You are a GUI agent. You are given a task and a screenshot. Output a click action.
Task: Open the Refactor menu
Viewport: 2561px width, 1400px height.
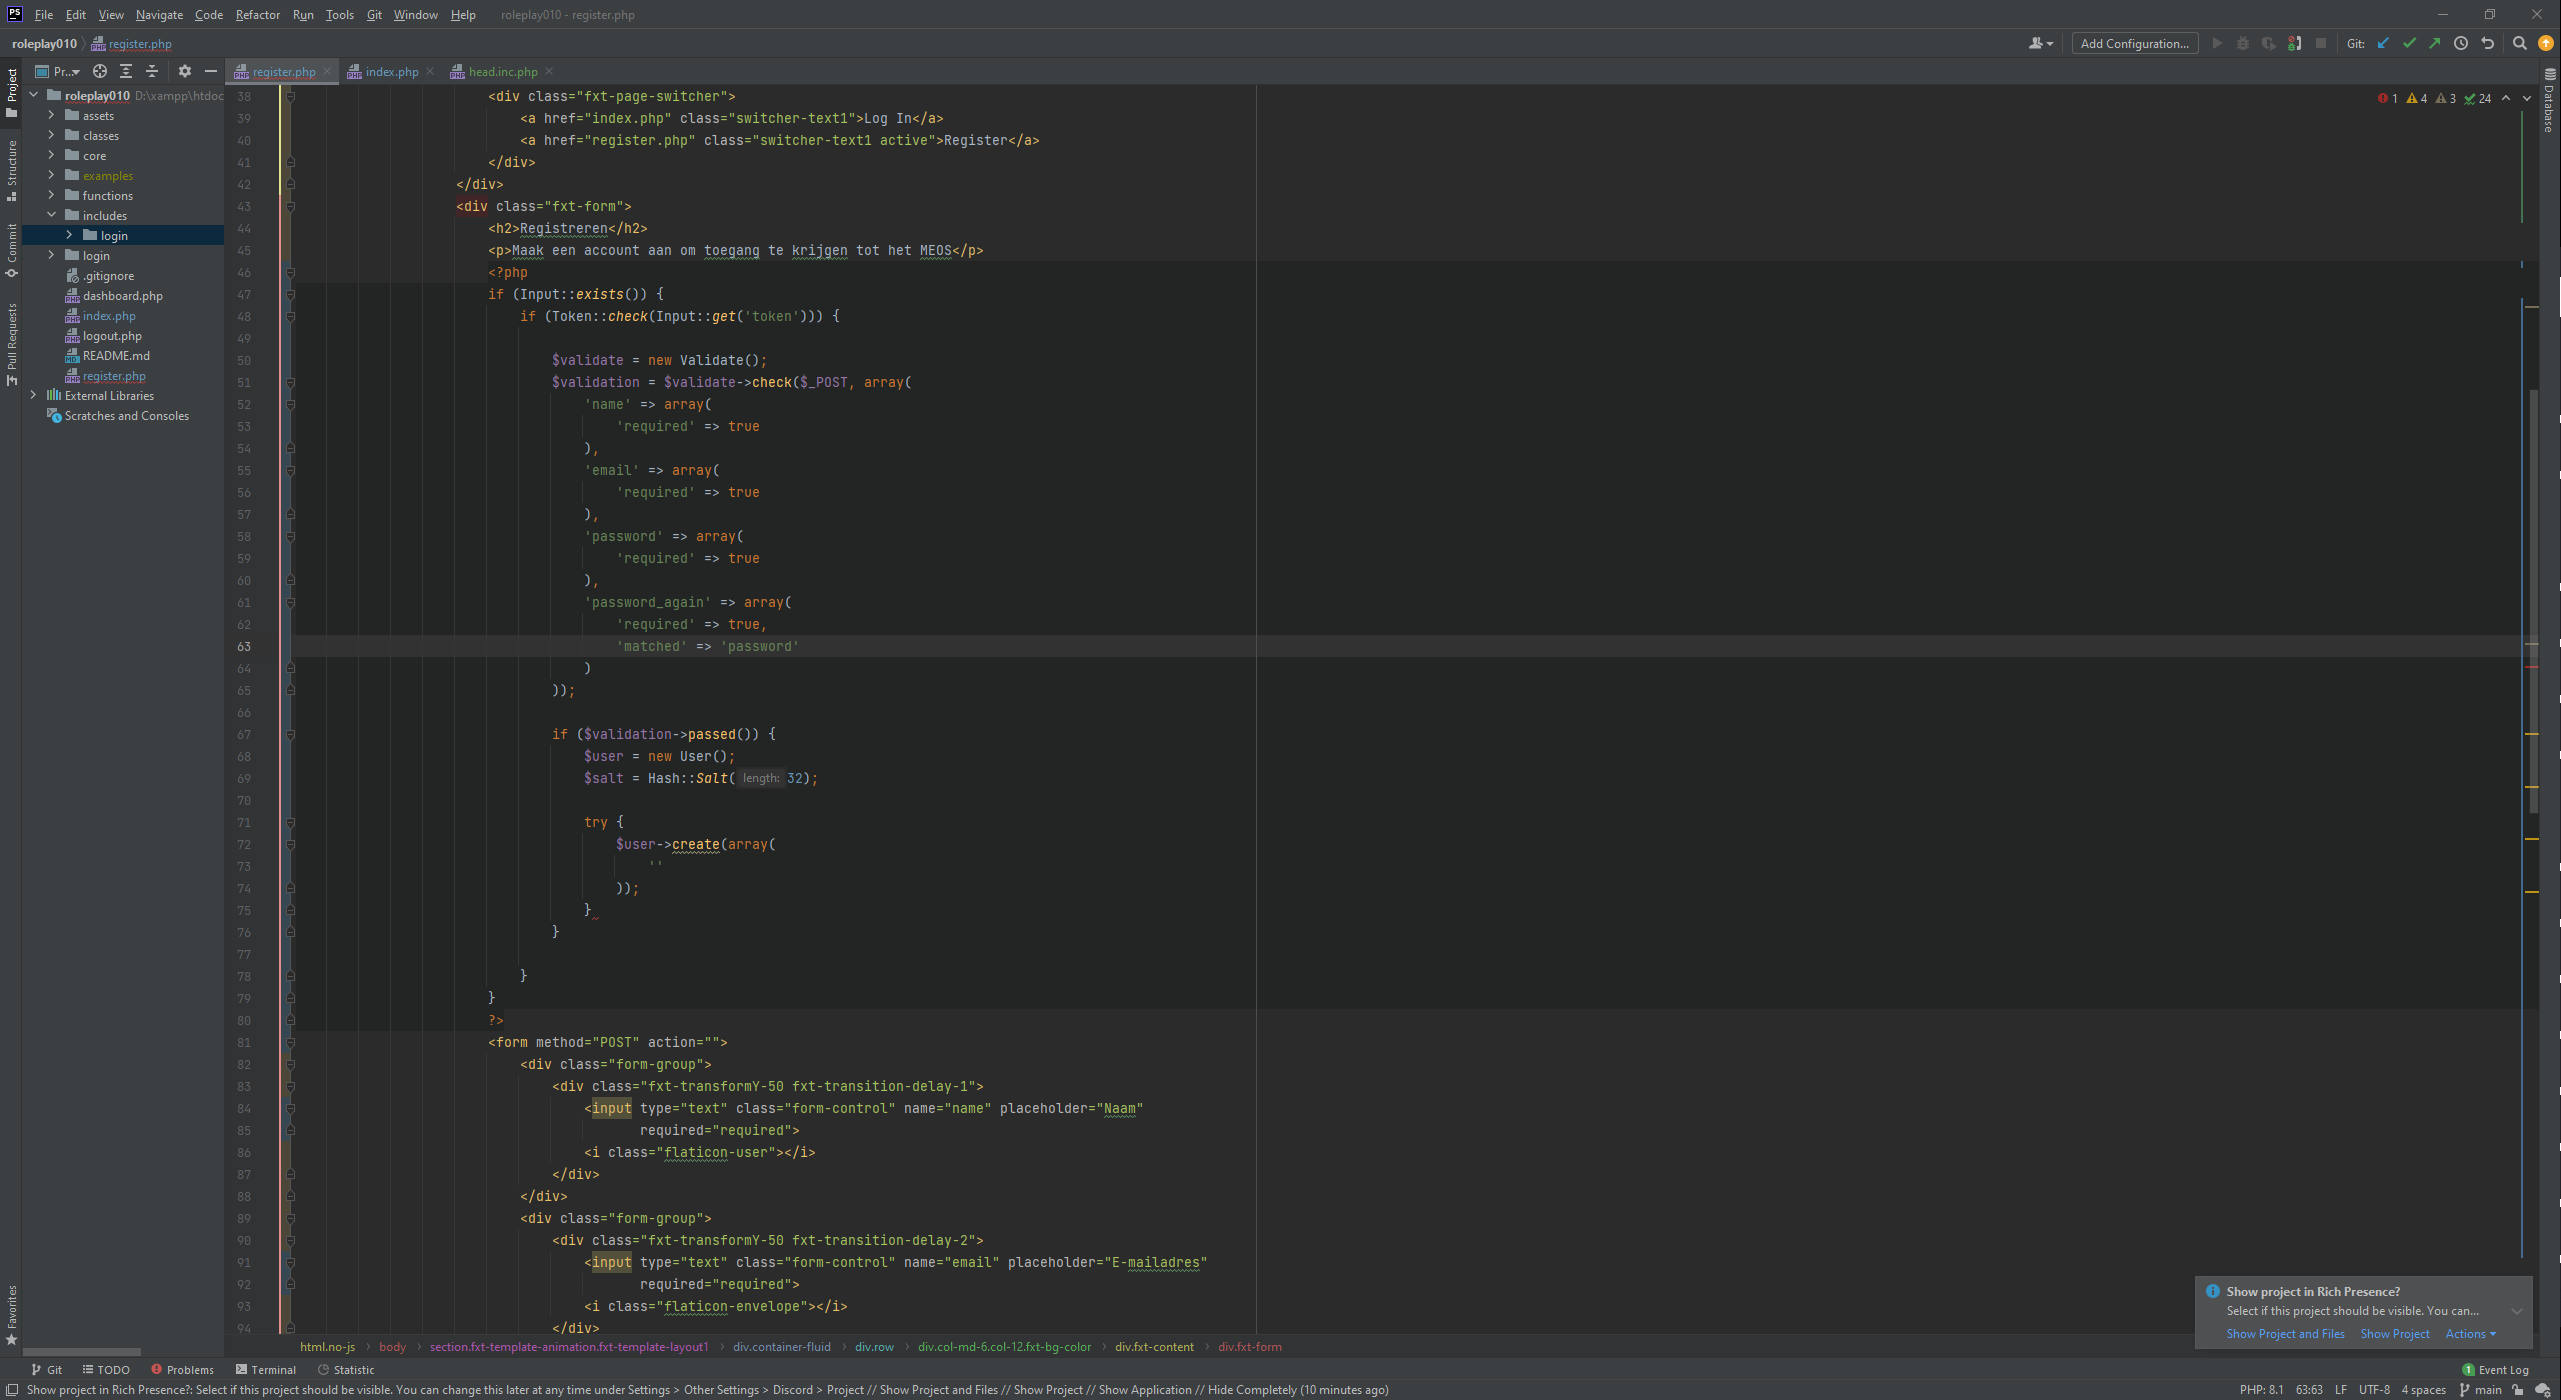(257, 15)
